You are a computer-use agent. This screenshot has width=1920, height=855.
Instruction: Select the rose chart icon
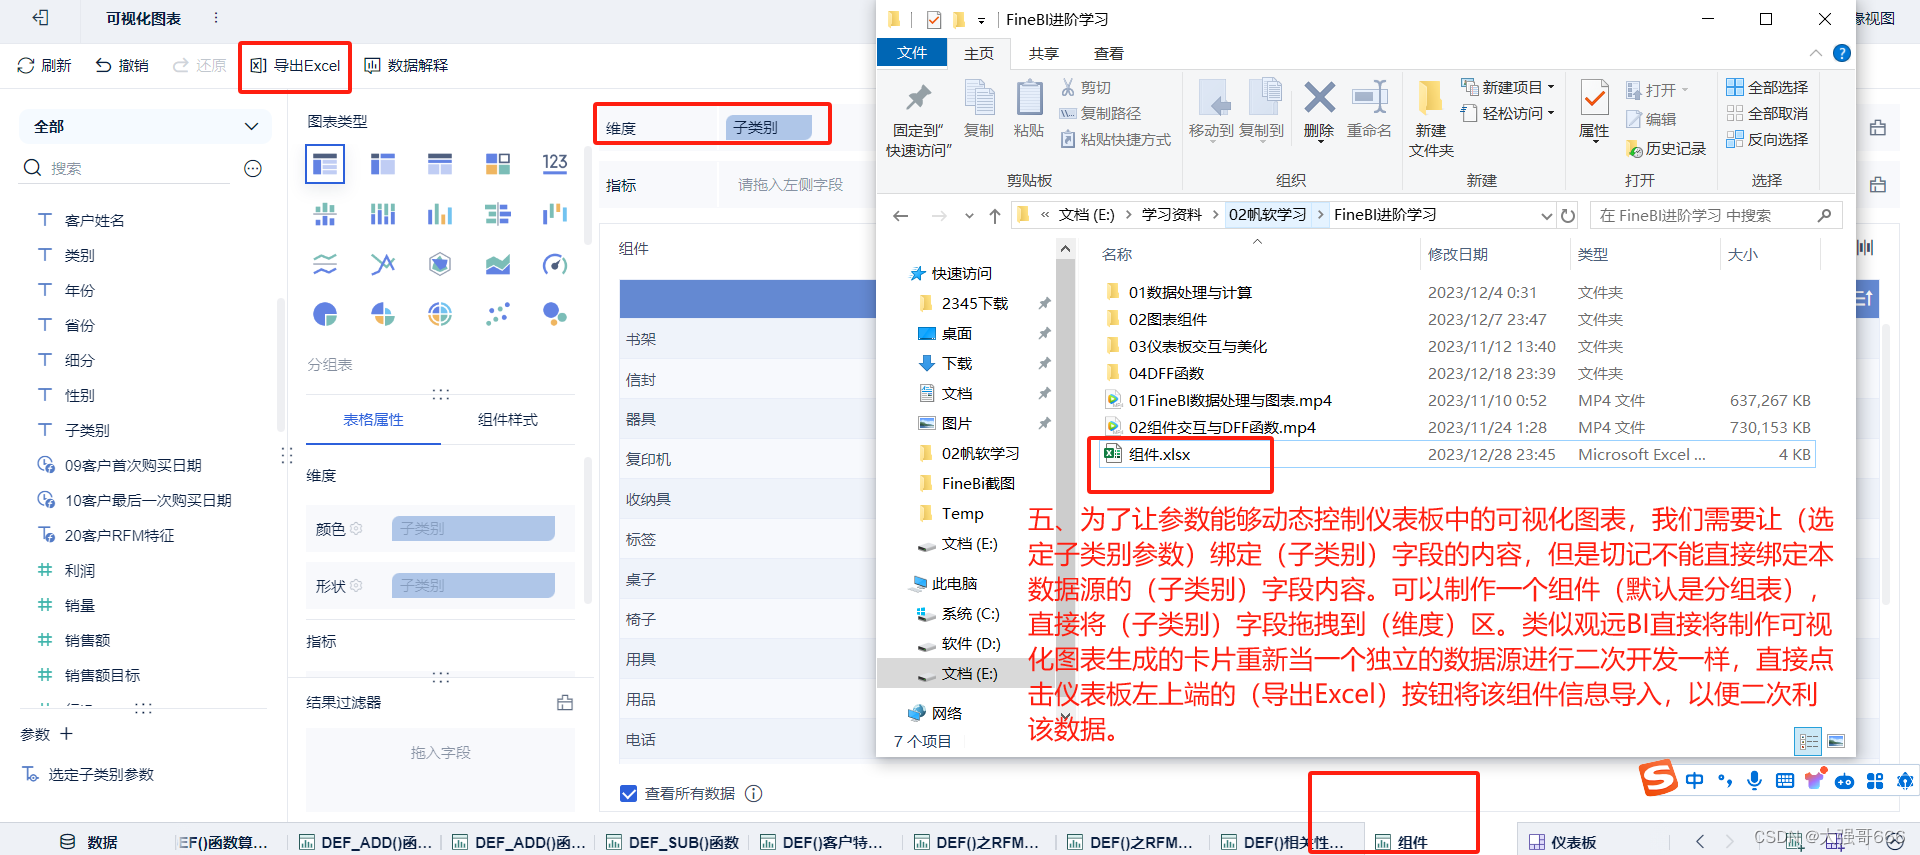383,314
